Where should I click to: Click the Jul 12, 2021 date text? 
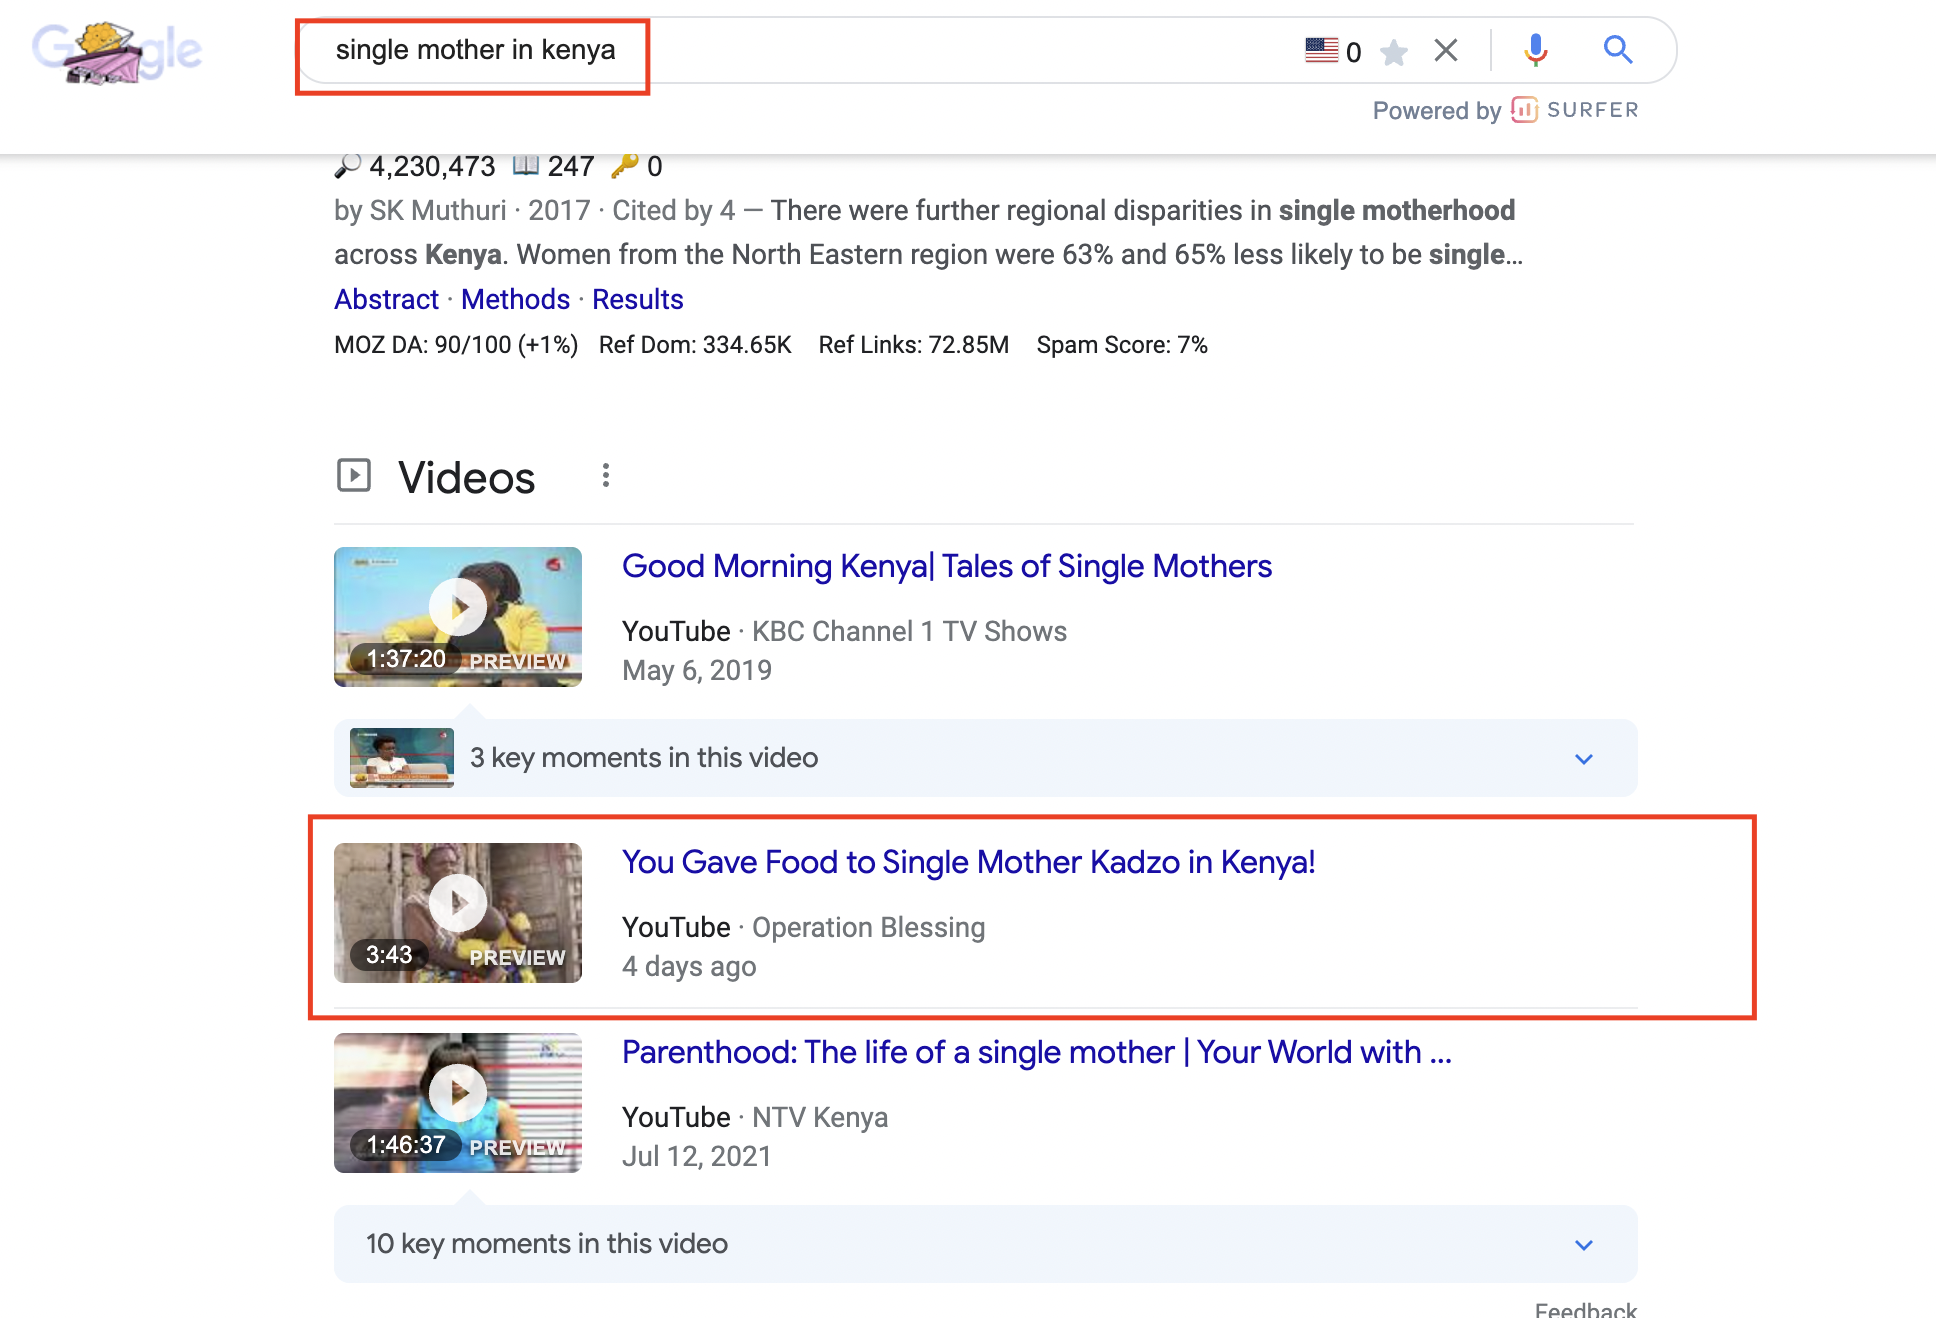[697, 1156]
